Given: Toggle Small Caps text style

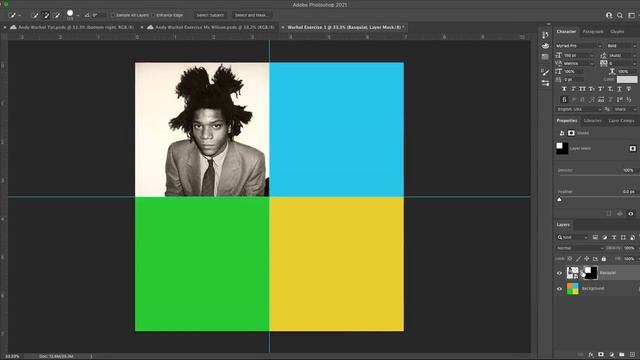Looking at the screenshot, I should pyautogui.click(x=591, y=89).
